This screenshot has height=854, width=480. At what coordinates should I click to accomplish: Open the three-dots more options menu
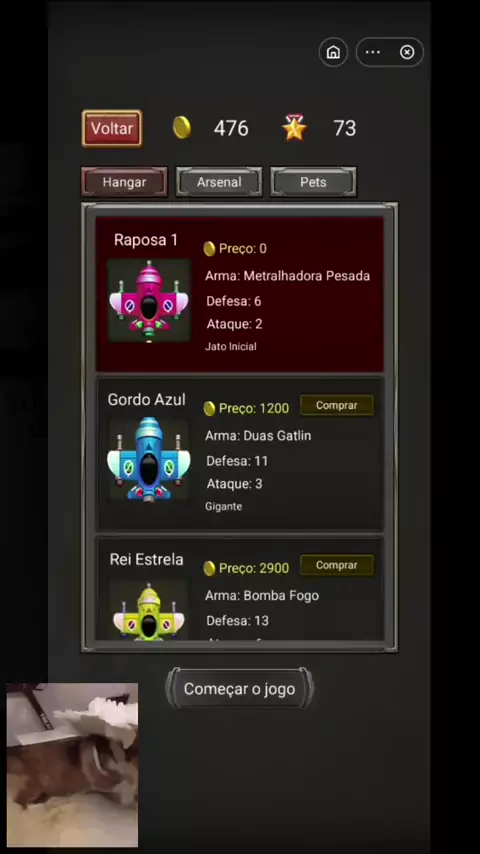tap(373, 52)
